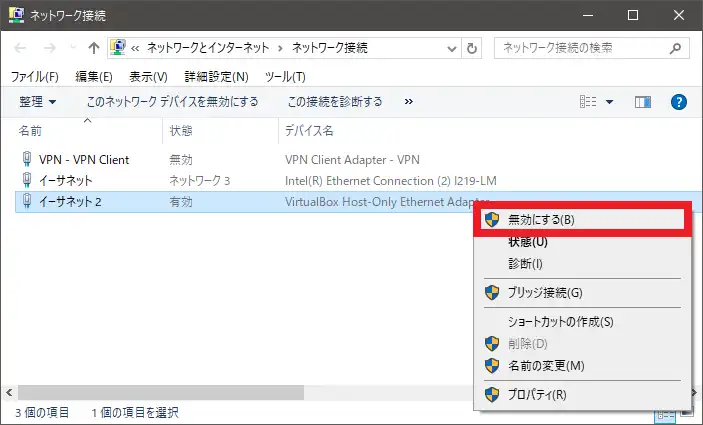The height and width of the screenshot is (425, 703).
Task: Open the ファイル(F) menu
Action: click(35, 77)
